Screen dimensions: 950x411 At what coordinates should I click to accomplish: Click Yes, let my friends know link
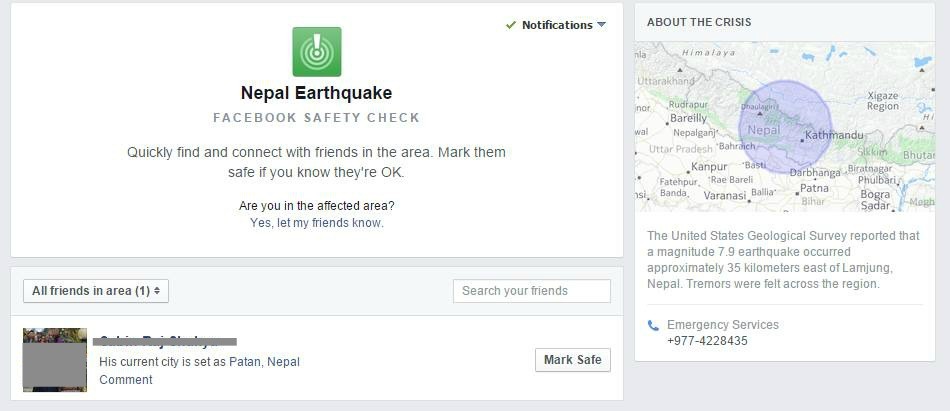pyautogui.click(x=316, y=223)
